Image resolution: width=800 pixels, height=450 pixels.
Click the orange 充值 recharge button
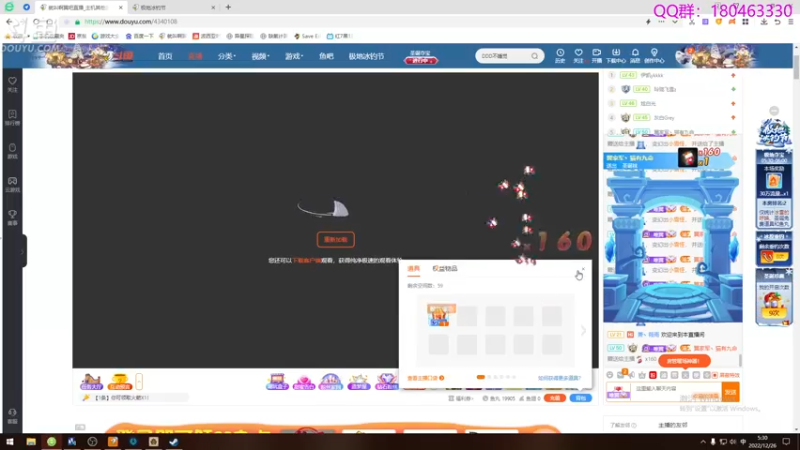555,398
